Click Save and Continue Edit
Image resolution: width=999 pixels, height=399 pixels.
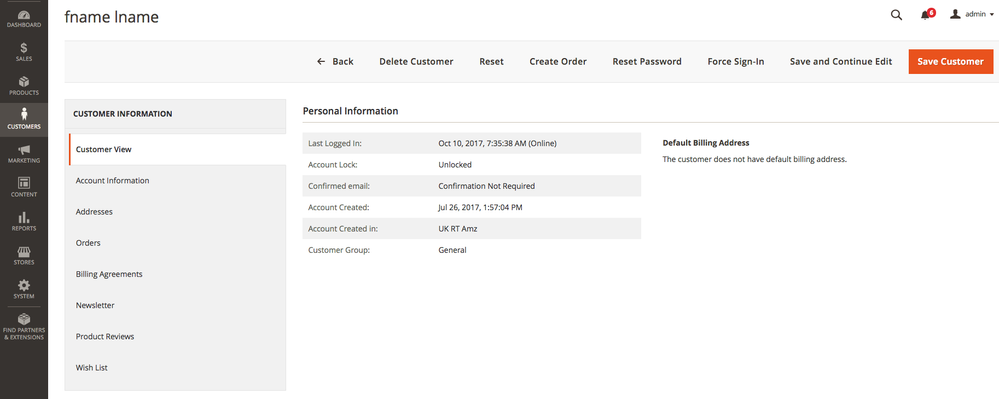(841, 61)
